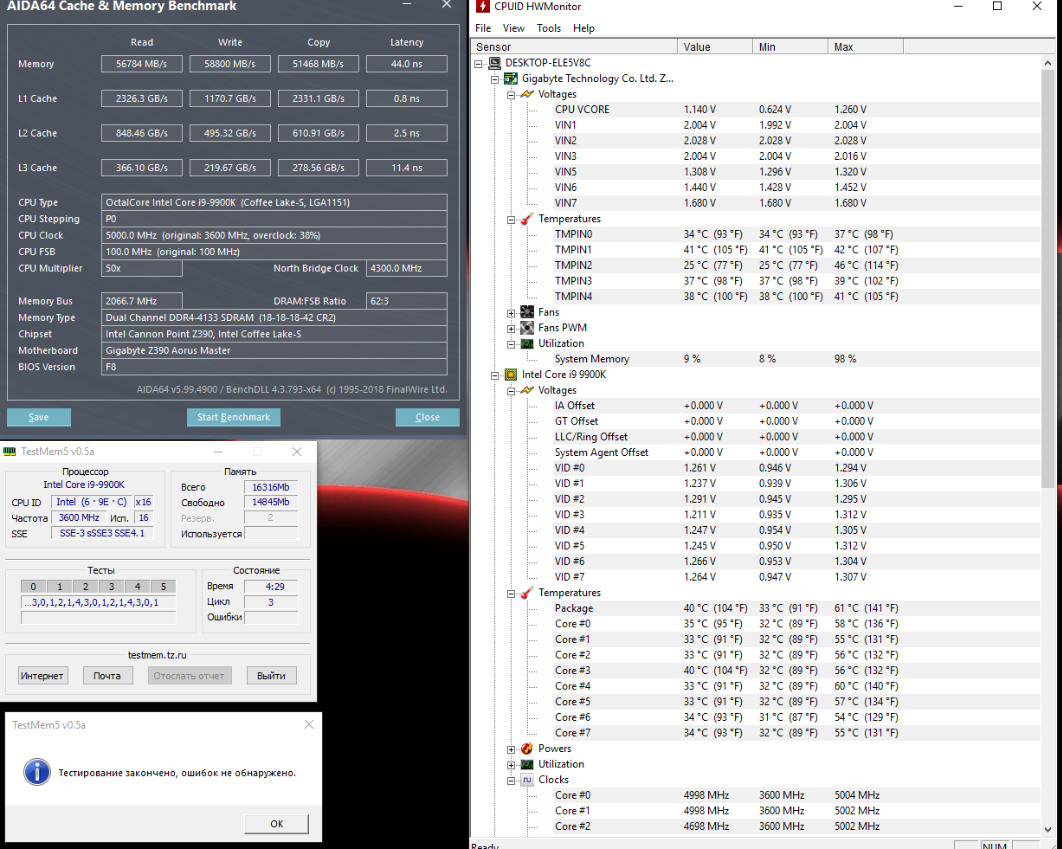Click the scrollbar up arrow in HWMonitor

pyautogui.click(x=1047, y=63)
